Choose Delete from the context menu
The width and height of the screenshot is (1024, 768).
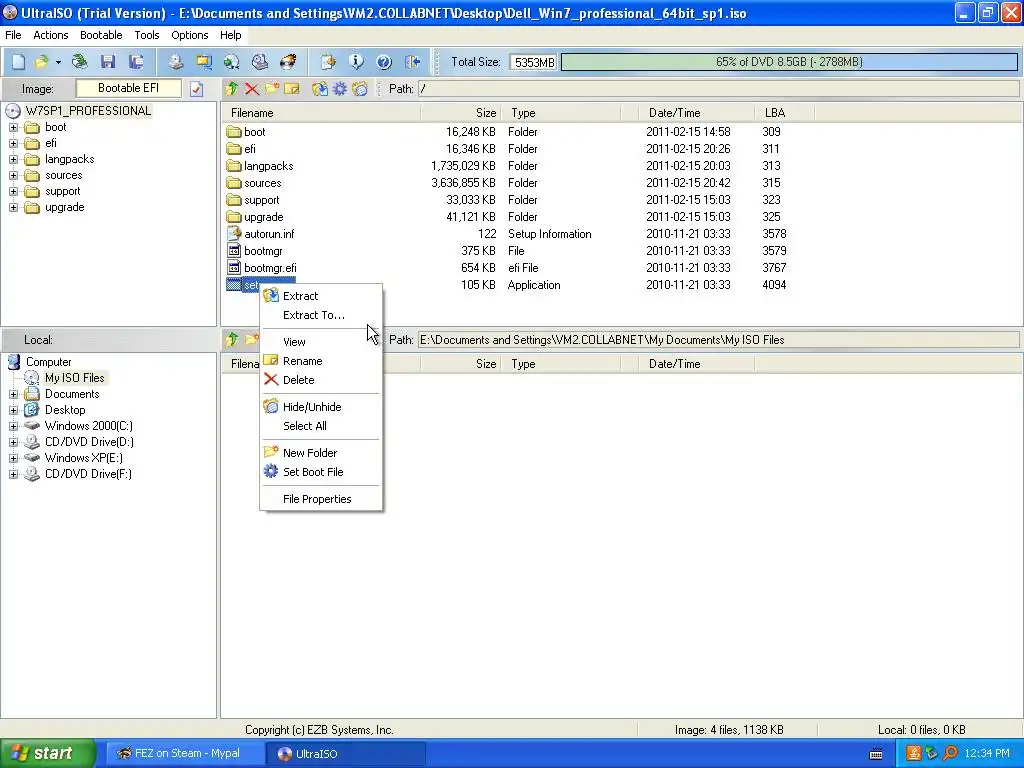coord(321,379)
